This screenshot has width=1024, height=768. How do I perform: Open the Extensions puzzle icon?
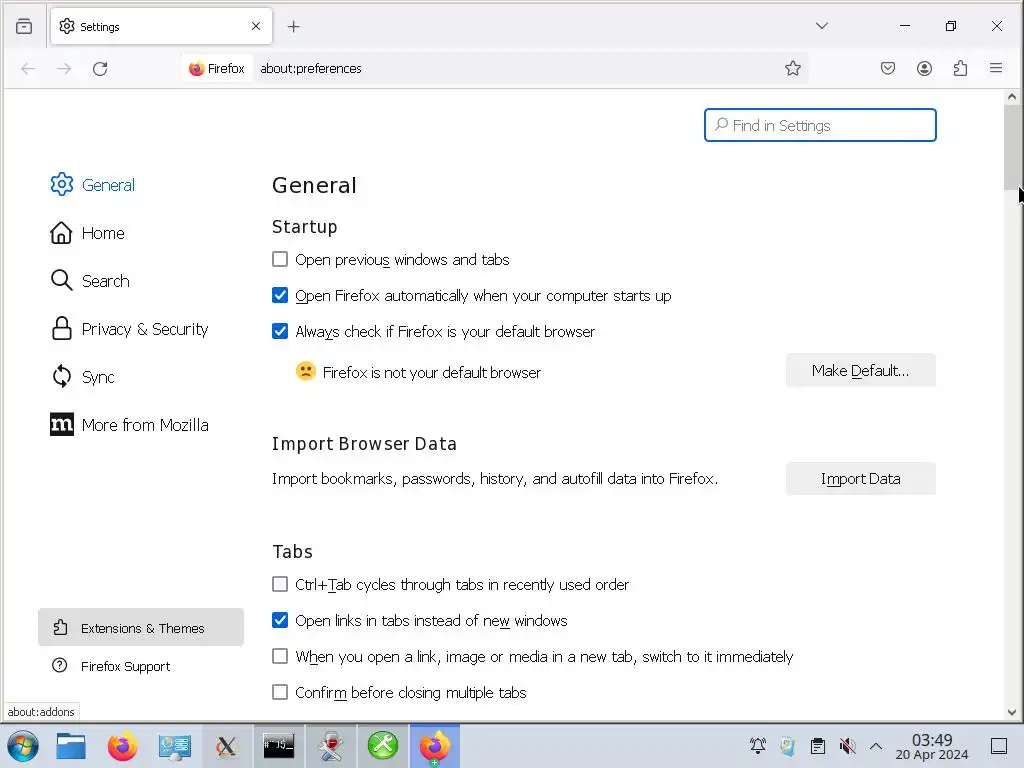[960, 69]
